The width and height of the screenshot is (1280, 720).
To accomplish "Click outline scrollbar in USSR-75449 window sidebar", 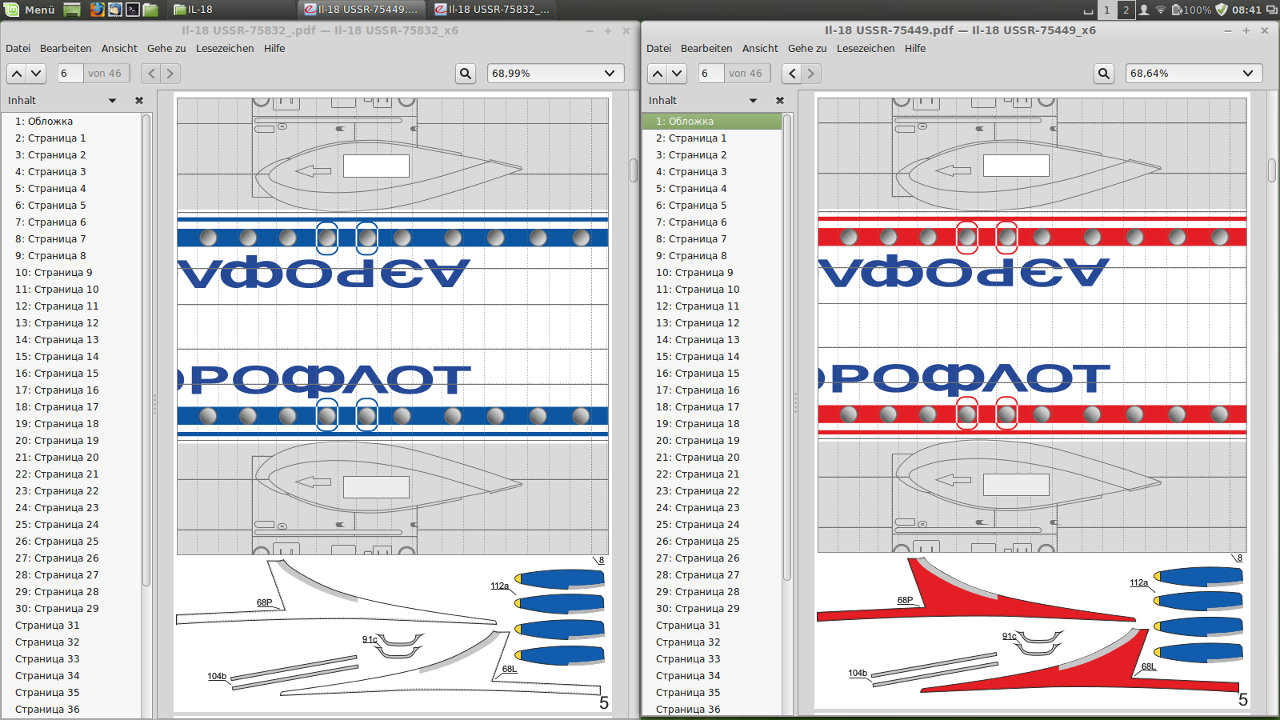I will pyautogui.click(x=786, y=348).
